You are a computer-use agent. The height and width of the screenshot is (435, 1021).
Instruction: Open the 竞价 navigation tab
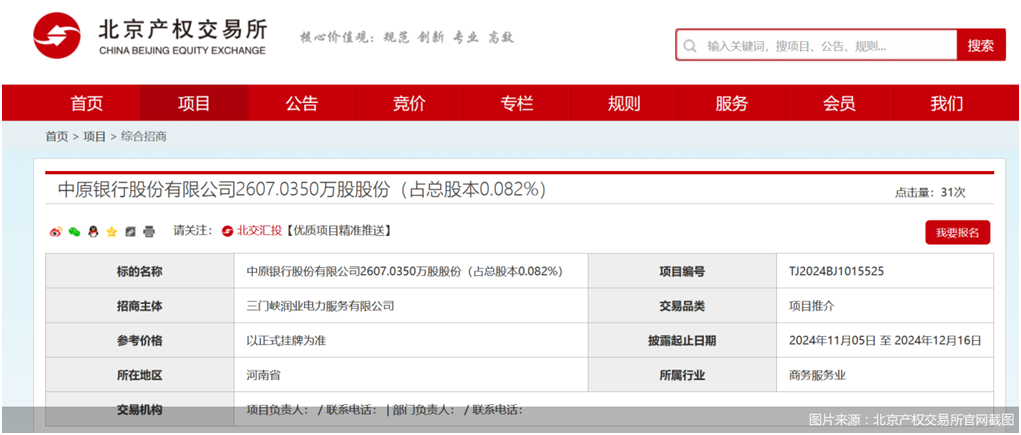tap(409, 103)
